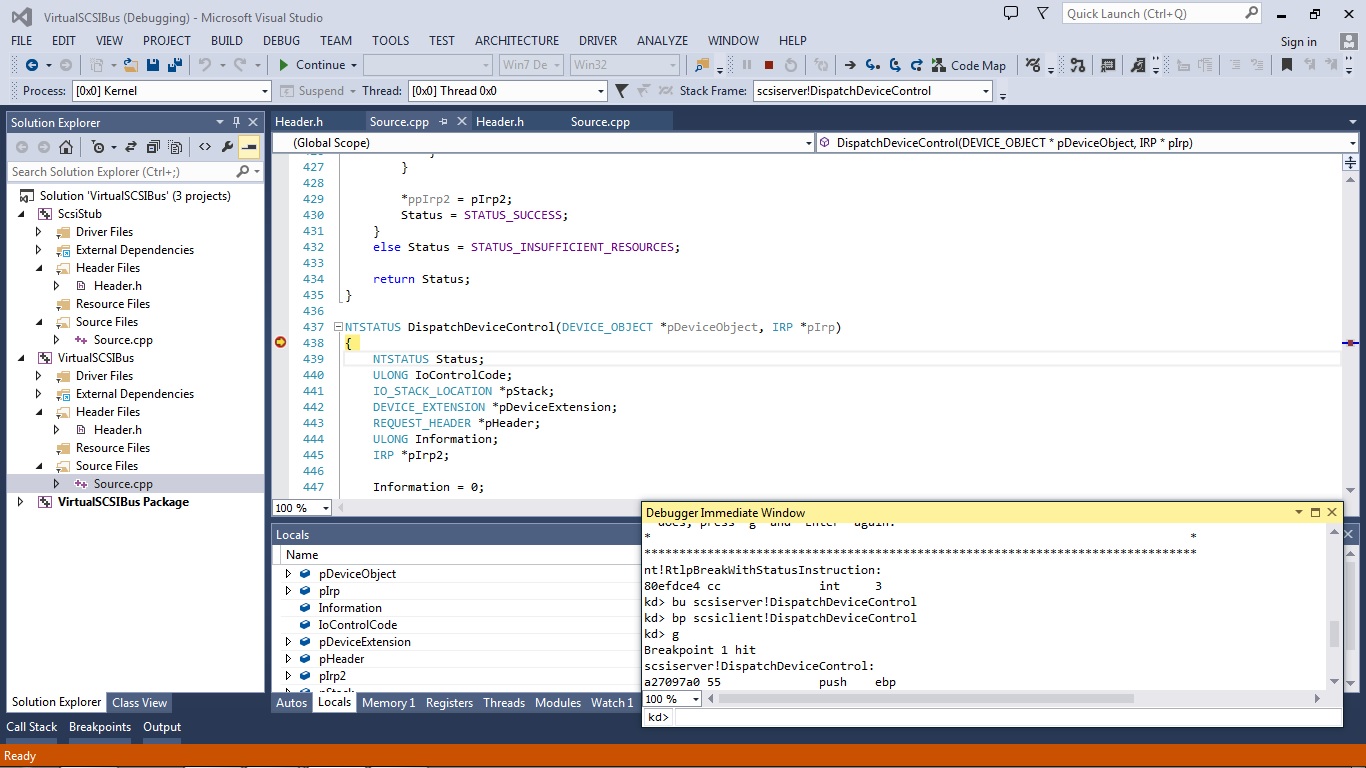Image resolution: width=1366 pixels, height=768 pixels.
Task: Toggle the pin on the Source.cpp tab
Action: pos(443,121)
